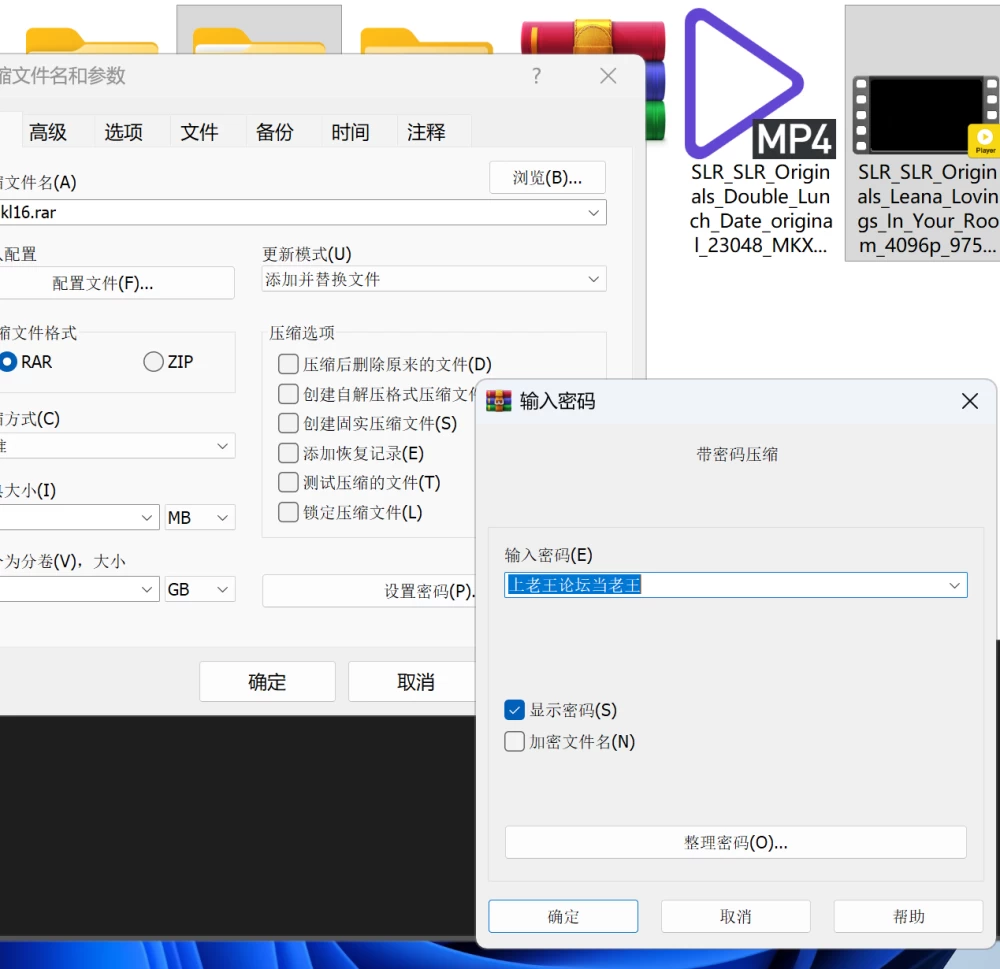Expand the password history dropdown arrow

point(954,585)
